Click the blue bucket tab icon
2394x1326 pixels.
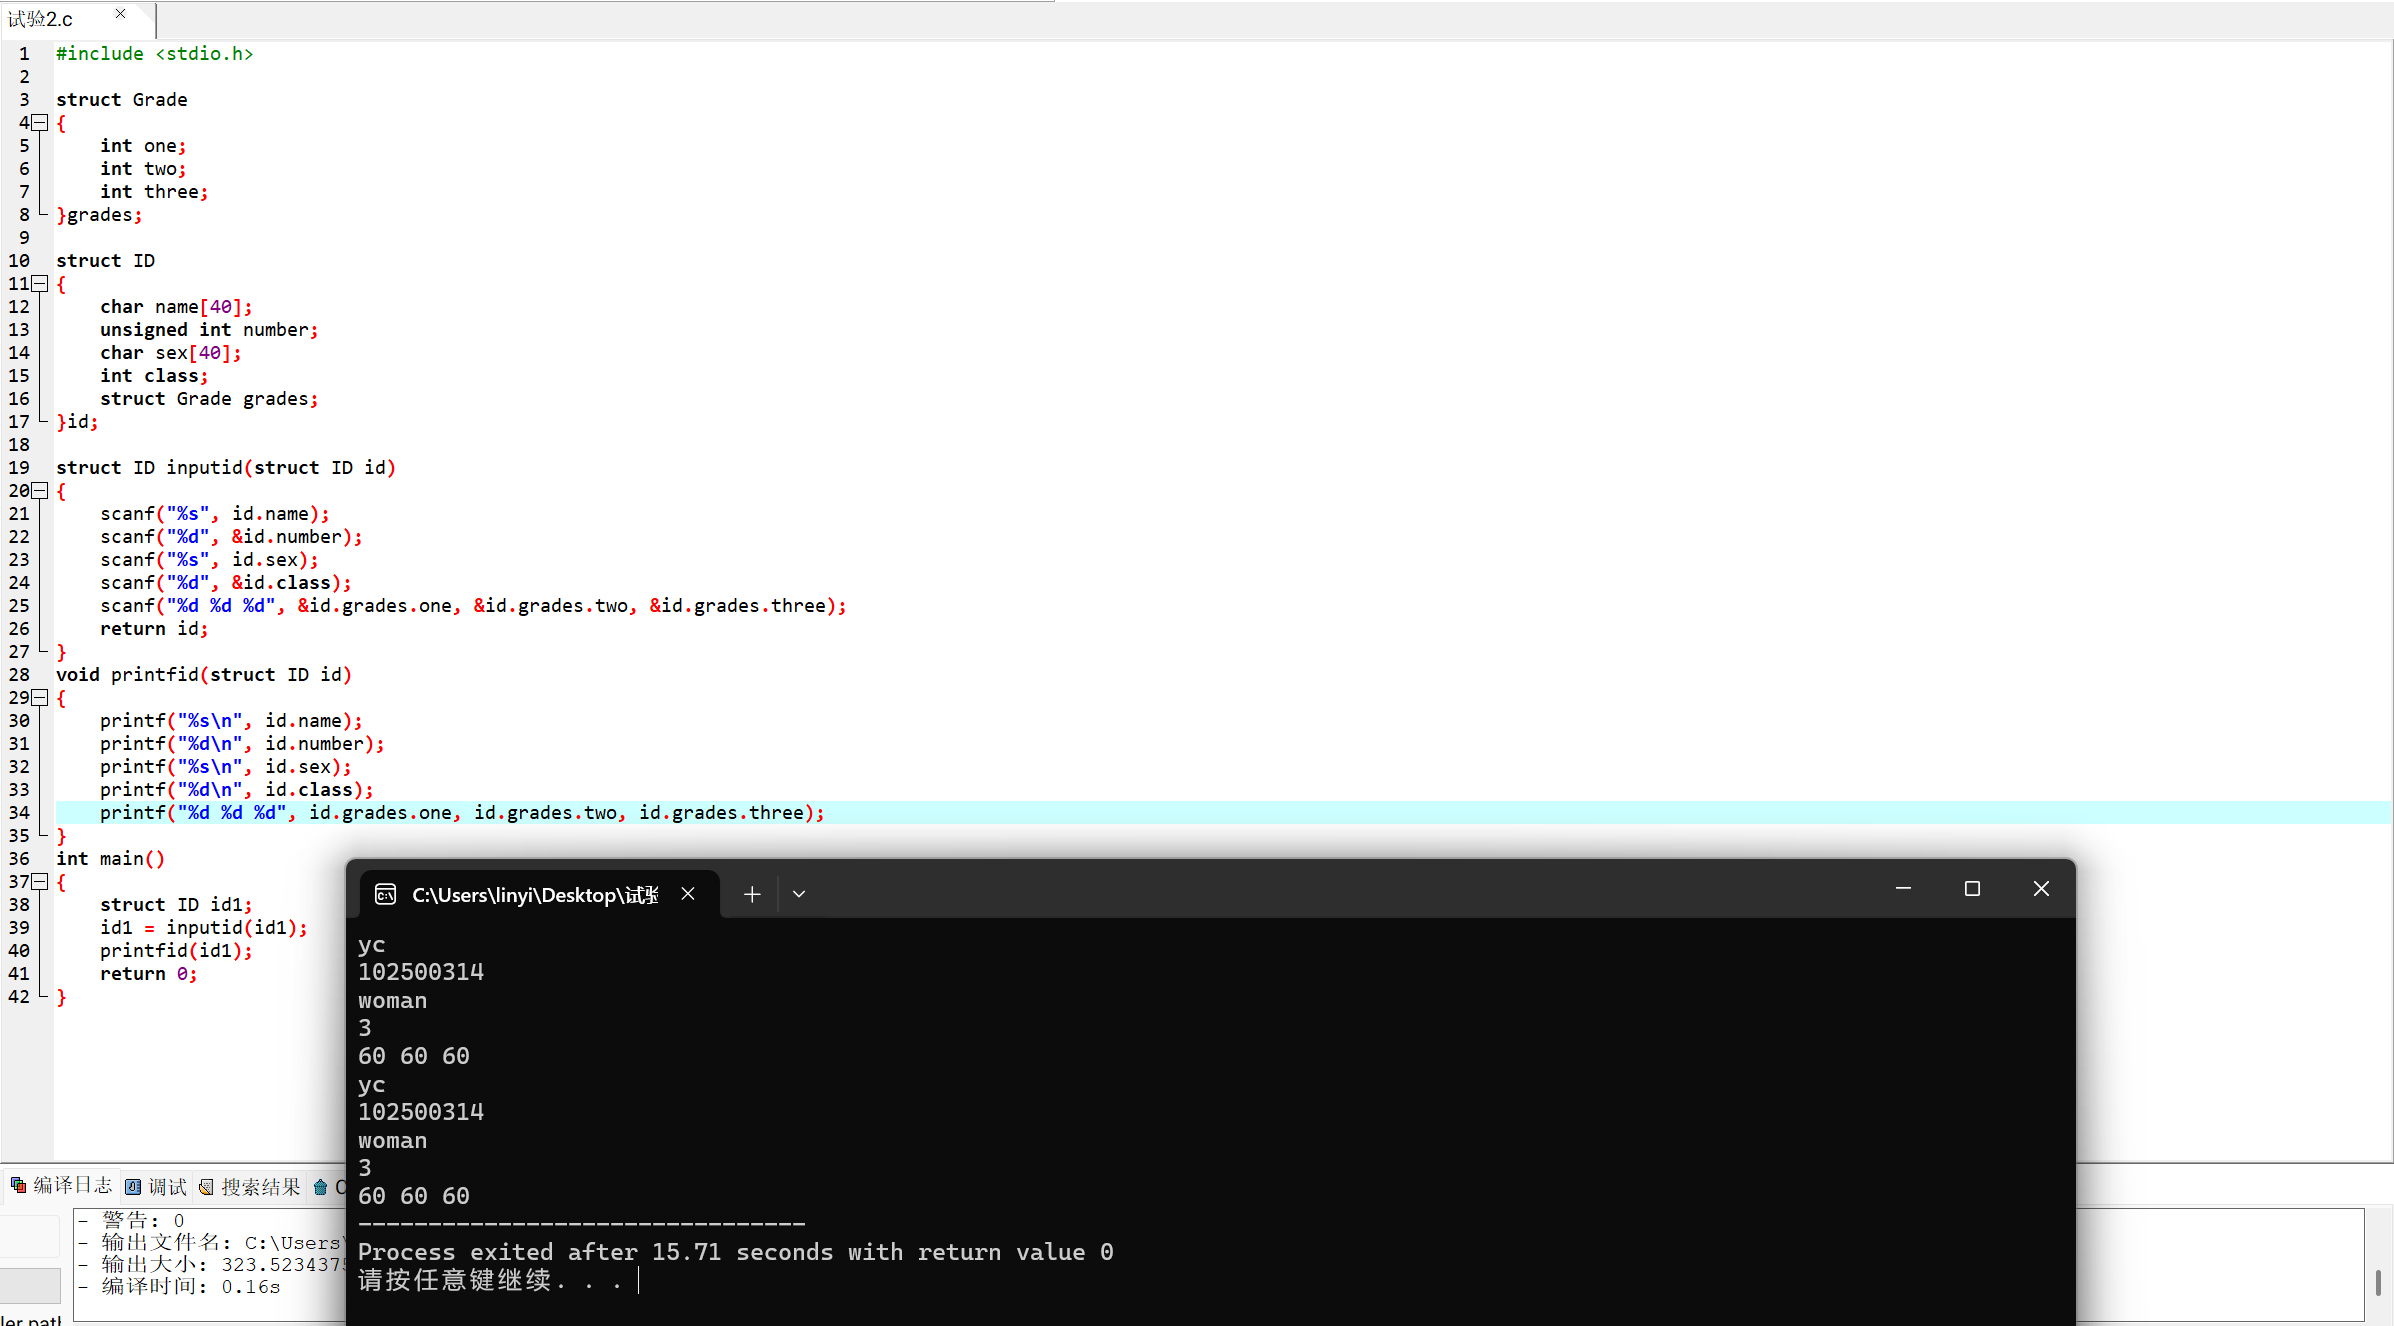click(321, 1187)
